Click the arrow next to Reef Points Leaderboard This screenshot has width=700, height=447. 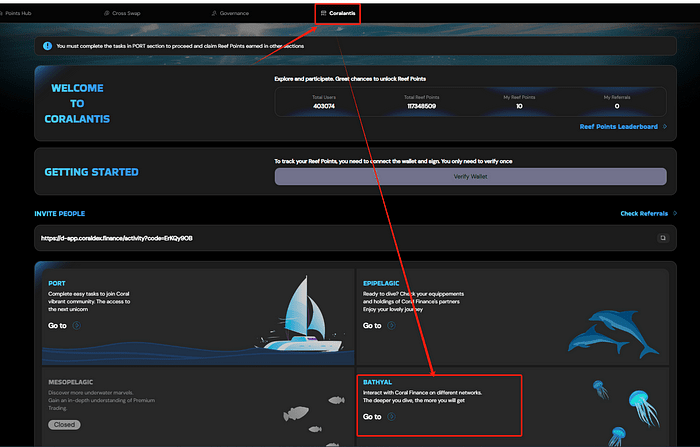[665, 127]
